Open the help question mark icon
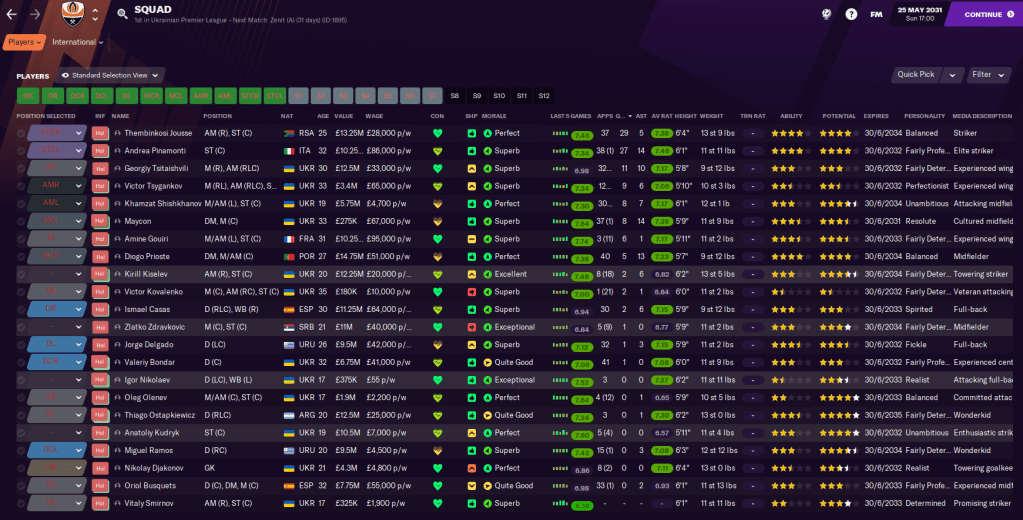1023x520 pixels. coord(851,14)
